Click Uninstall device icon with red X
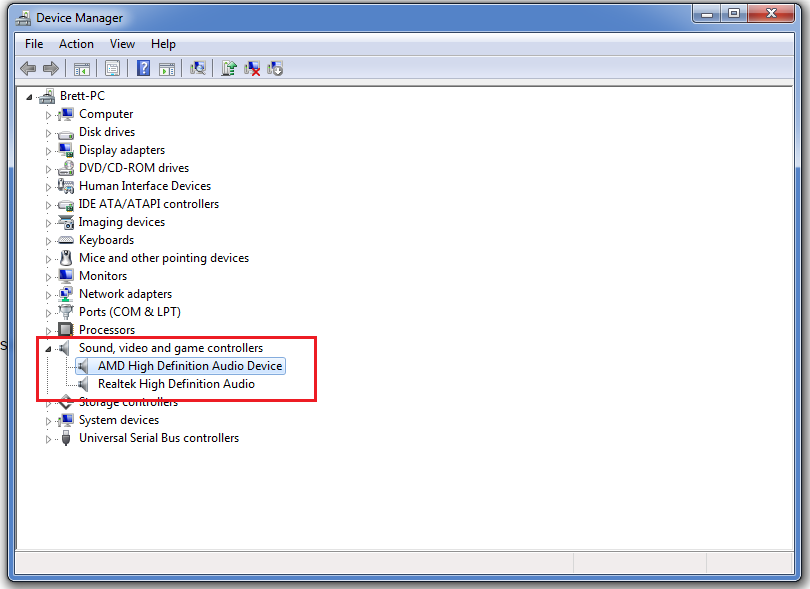The image size is (810, 589). [x=252, y=68]
